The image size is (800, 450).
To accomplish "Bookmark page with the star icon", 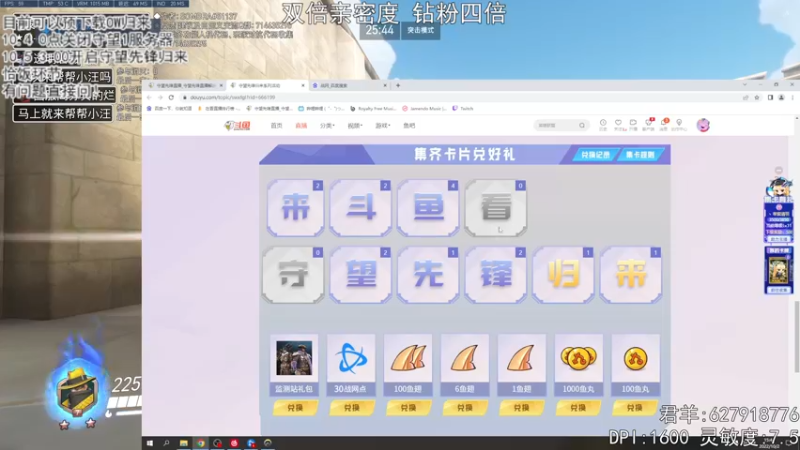I will tap(757, 97).
